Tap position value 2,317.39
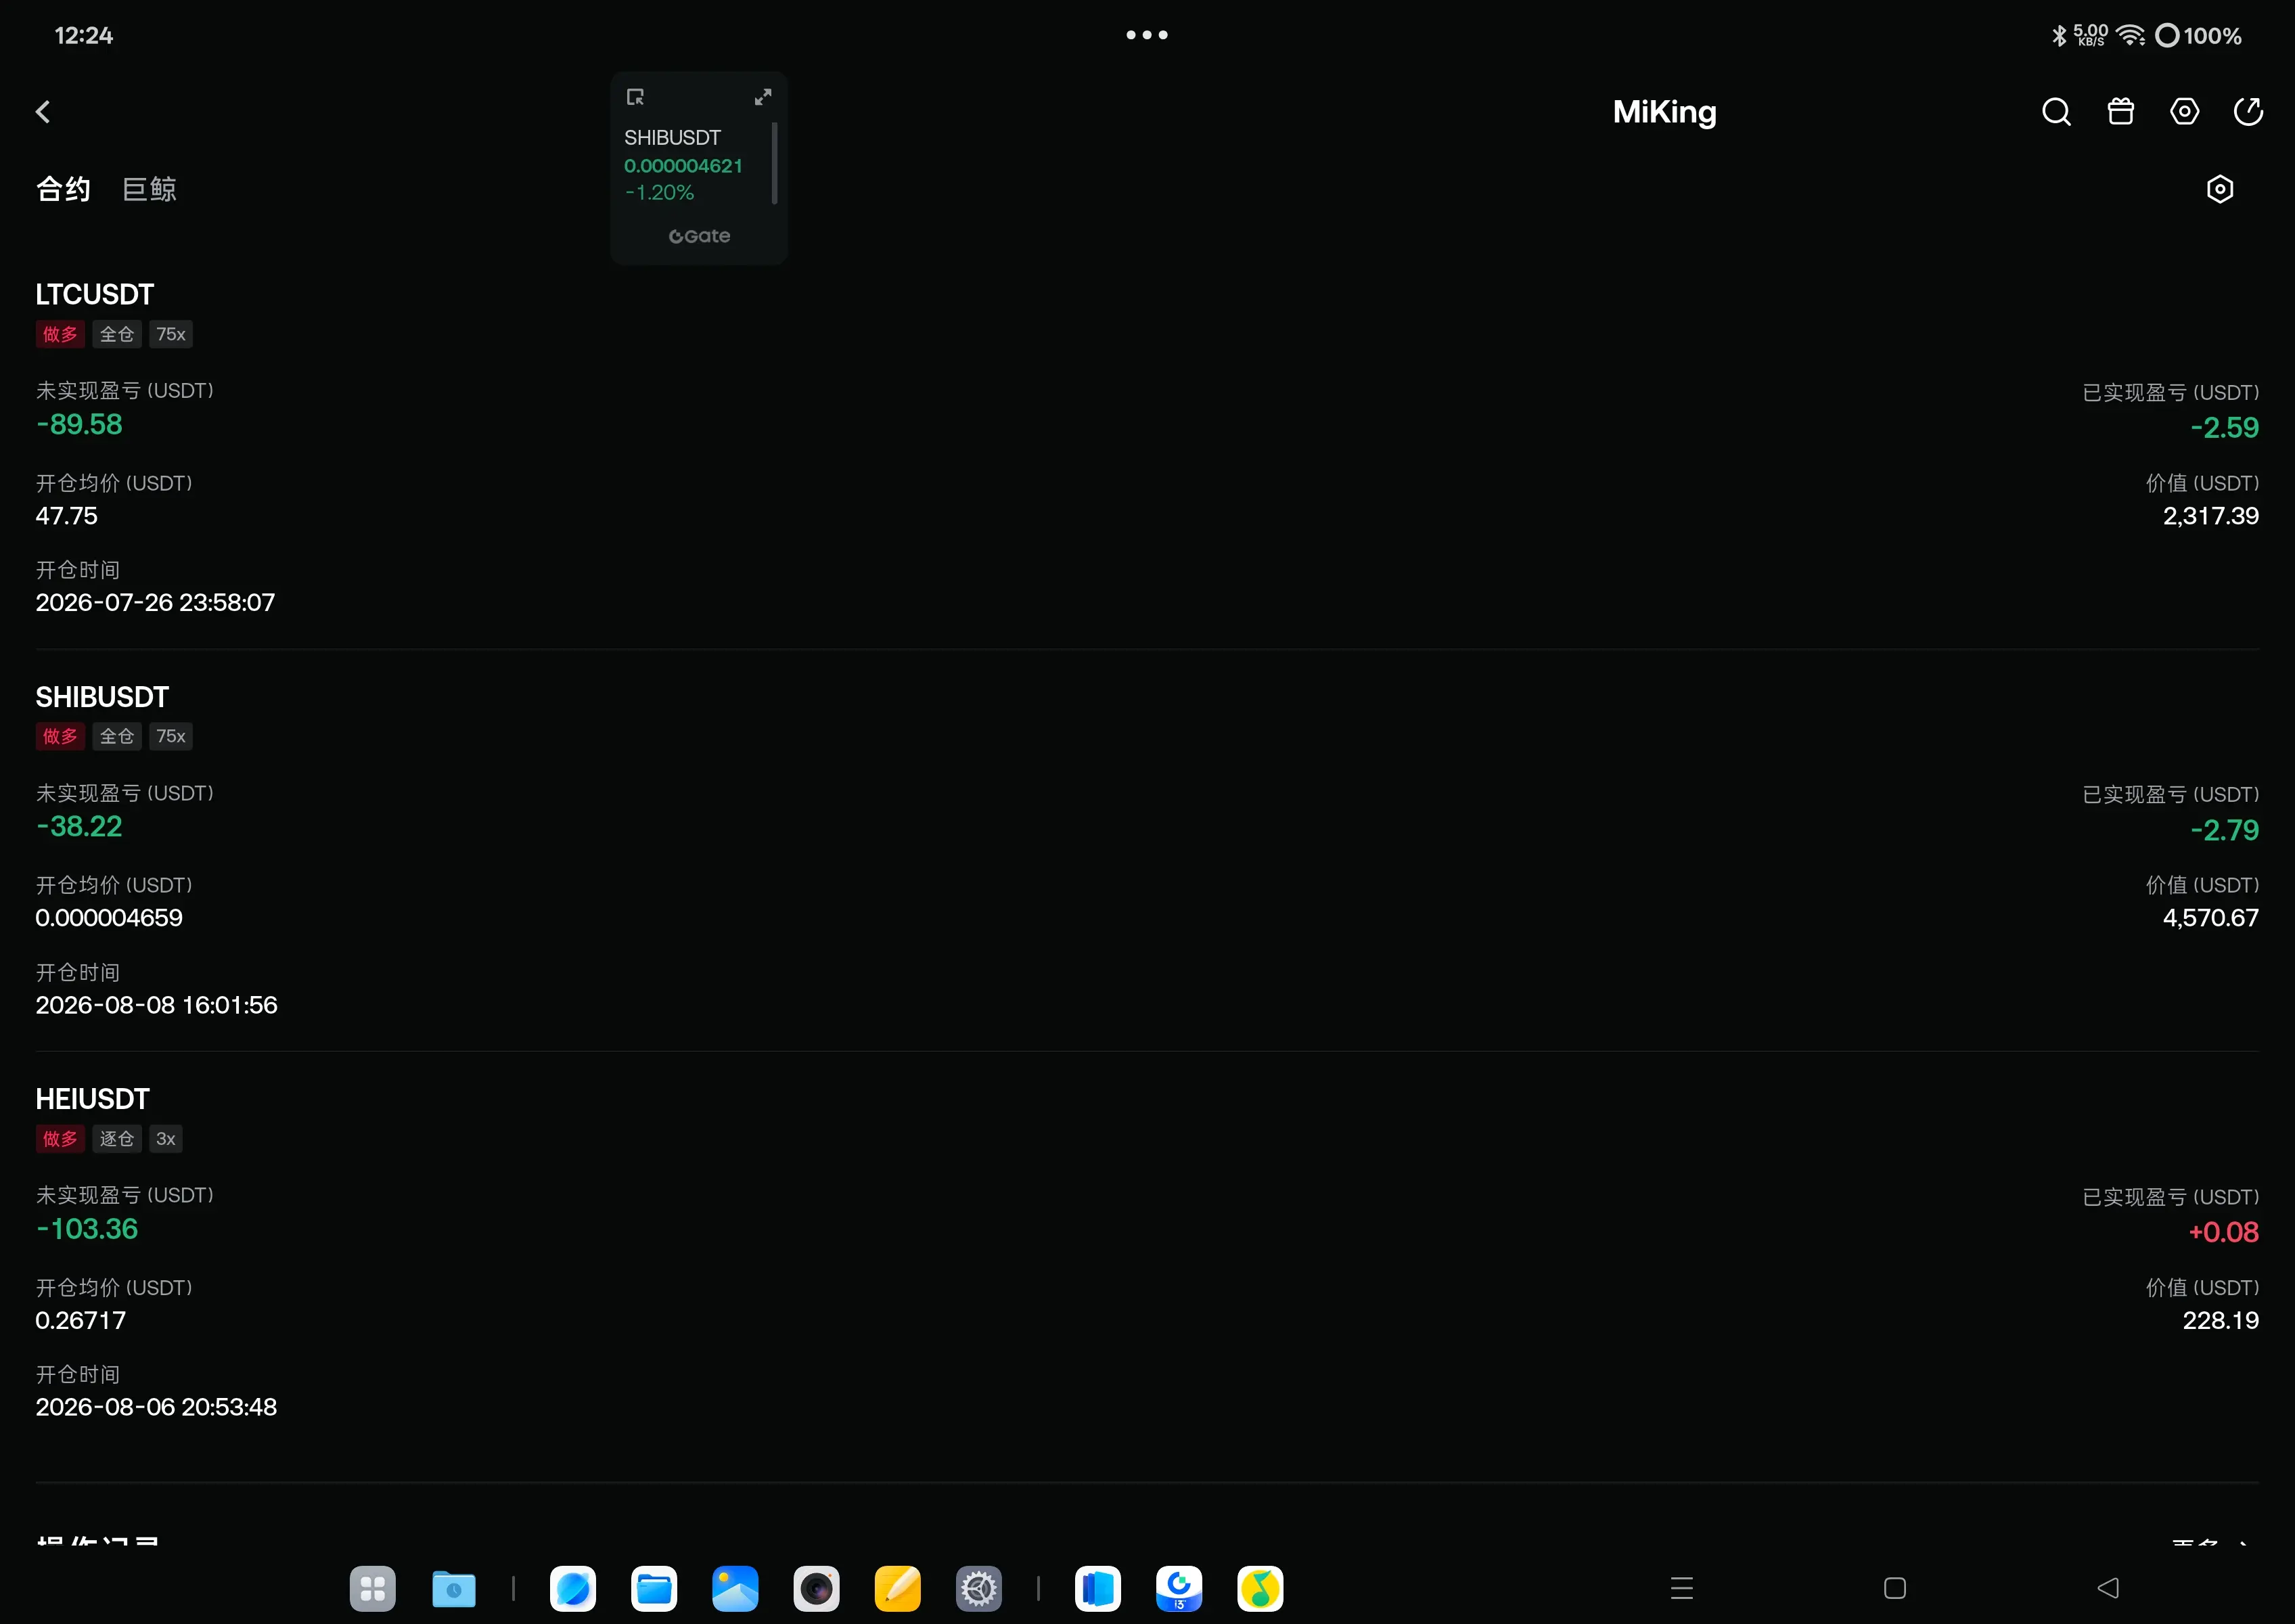Screen dimensions: 2295x1624 (2210, 516)
